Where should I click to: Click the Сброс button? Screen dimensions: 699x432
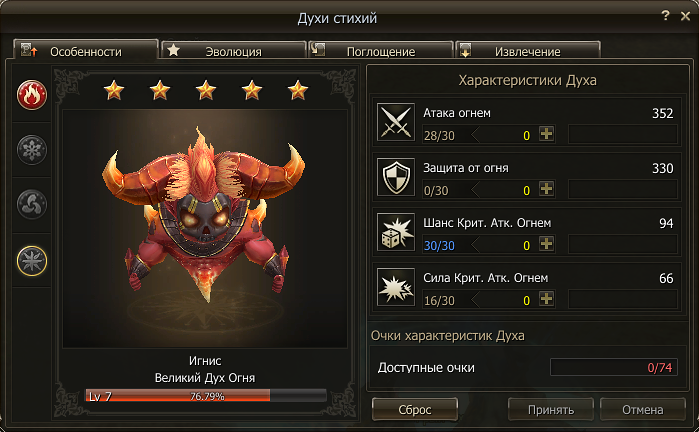point(415,409)
